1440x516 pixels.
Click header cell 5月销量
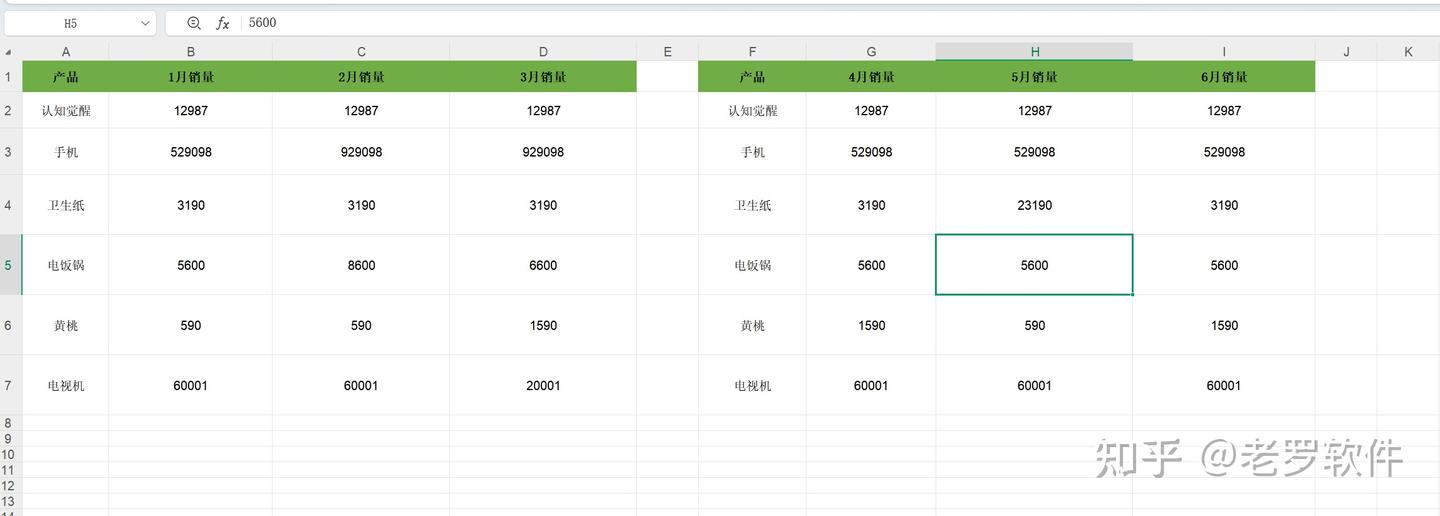click(x=1034, y=77)
